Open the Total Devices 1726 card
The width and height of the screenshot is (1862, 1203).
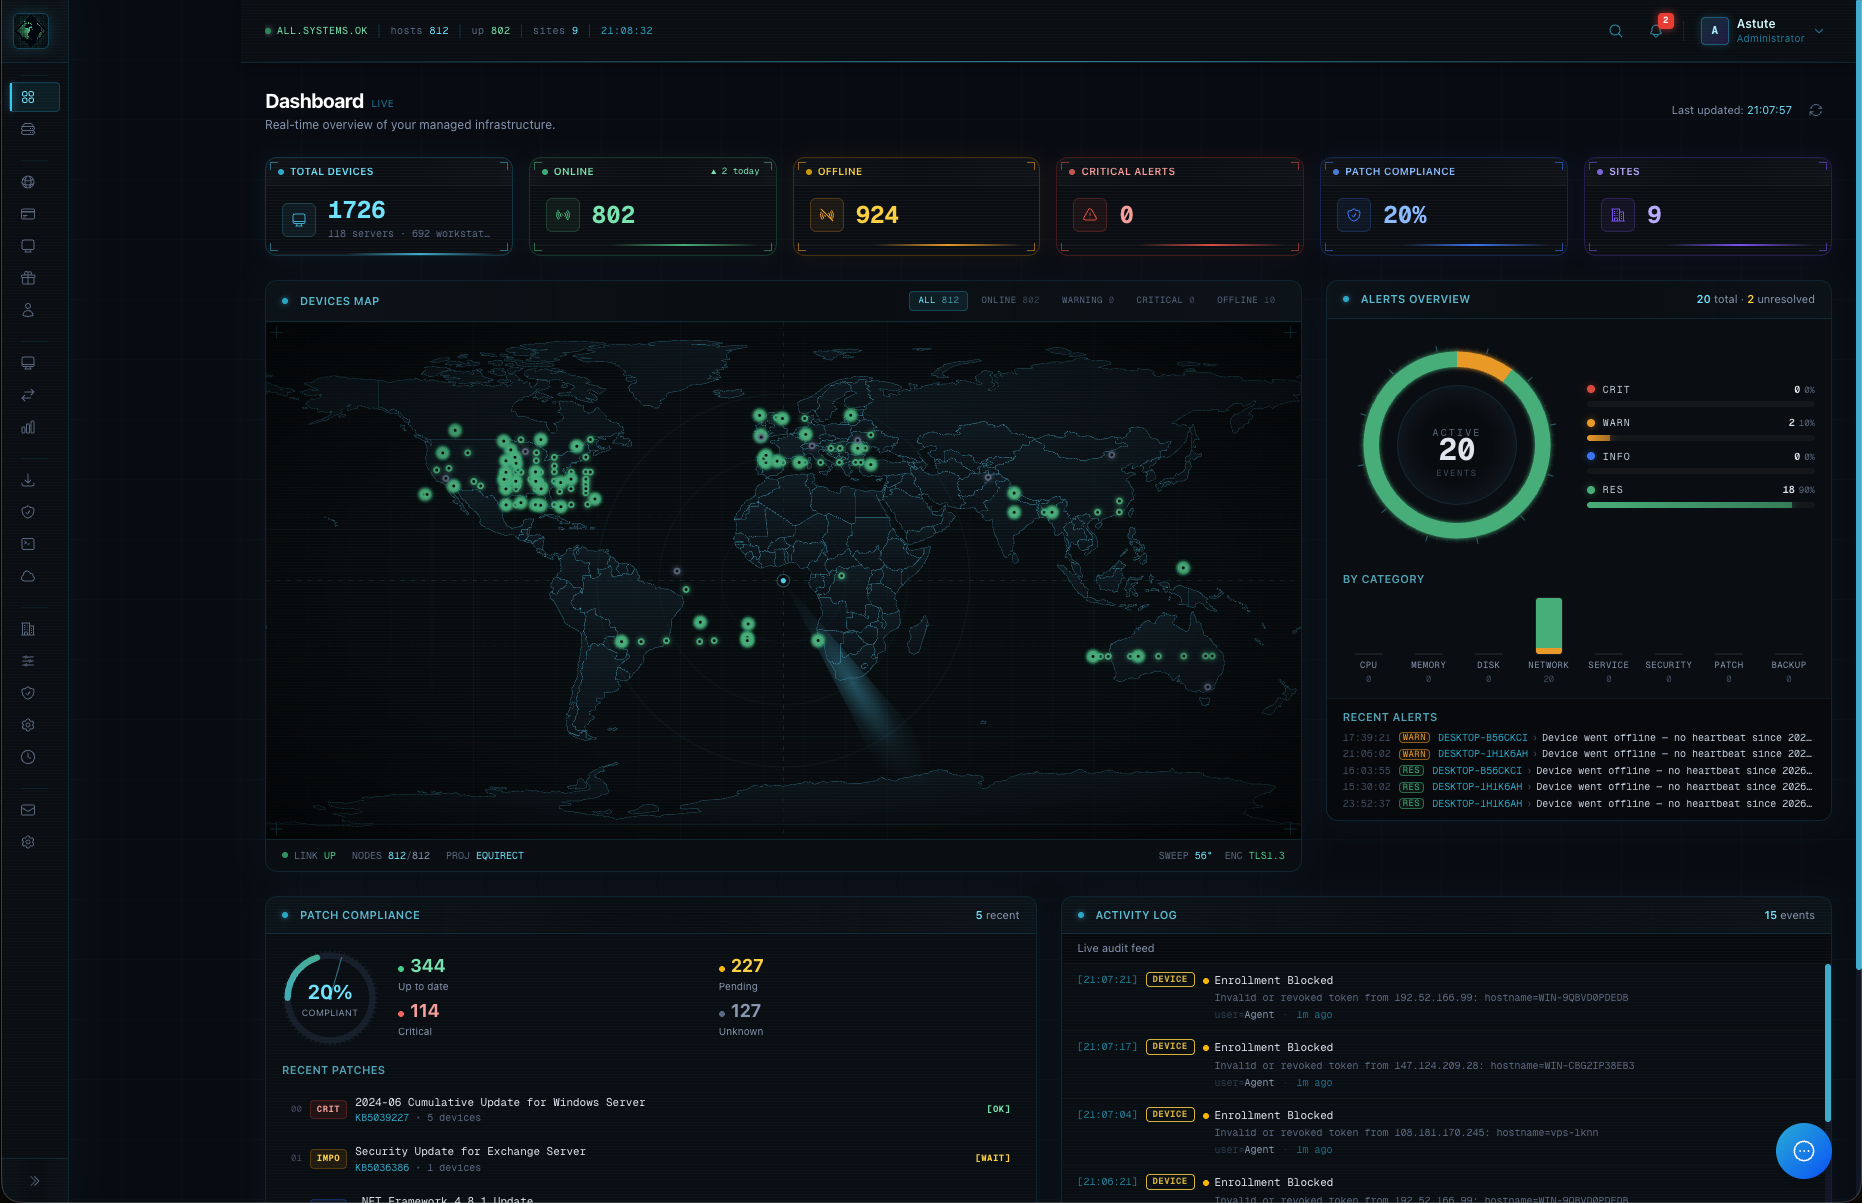click(x=388, y=206)
